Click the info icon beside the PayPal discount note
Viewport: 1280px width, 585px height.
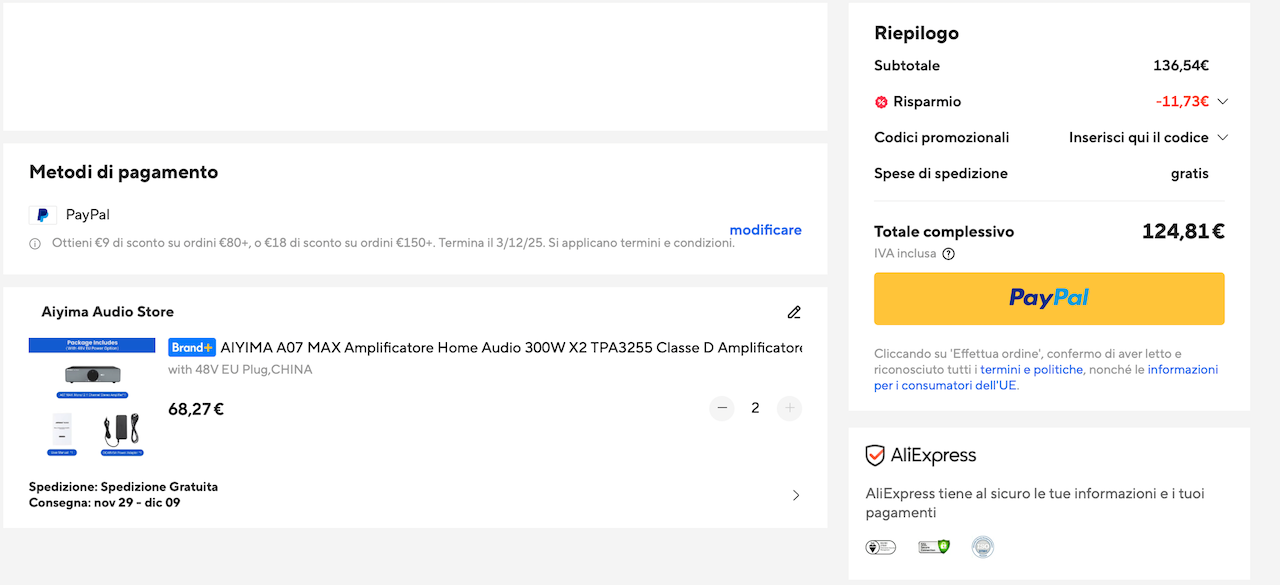pyautogui.click(x=35, y=243)
